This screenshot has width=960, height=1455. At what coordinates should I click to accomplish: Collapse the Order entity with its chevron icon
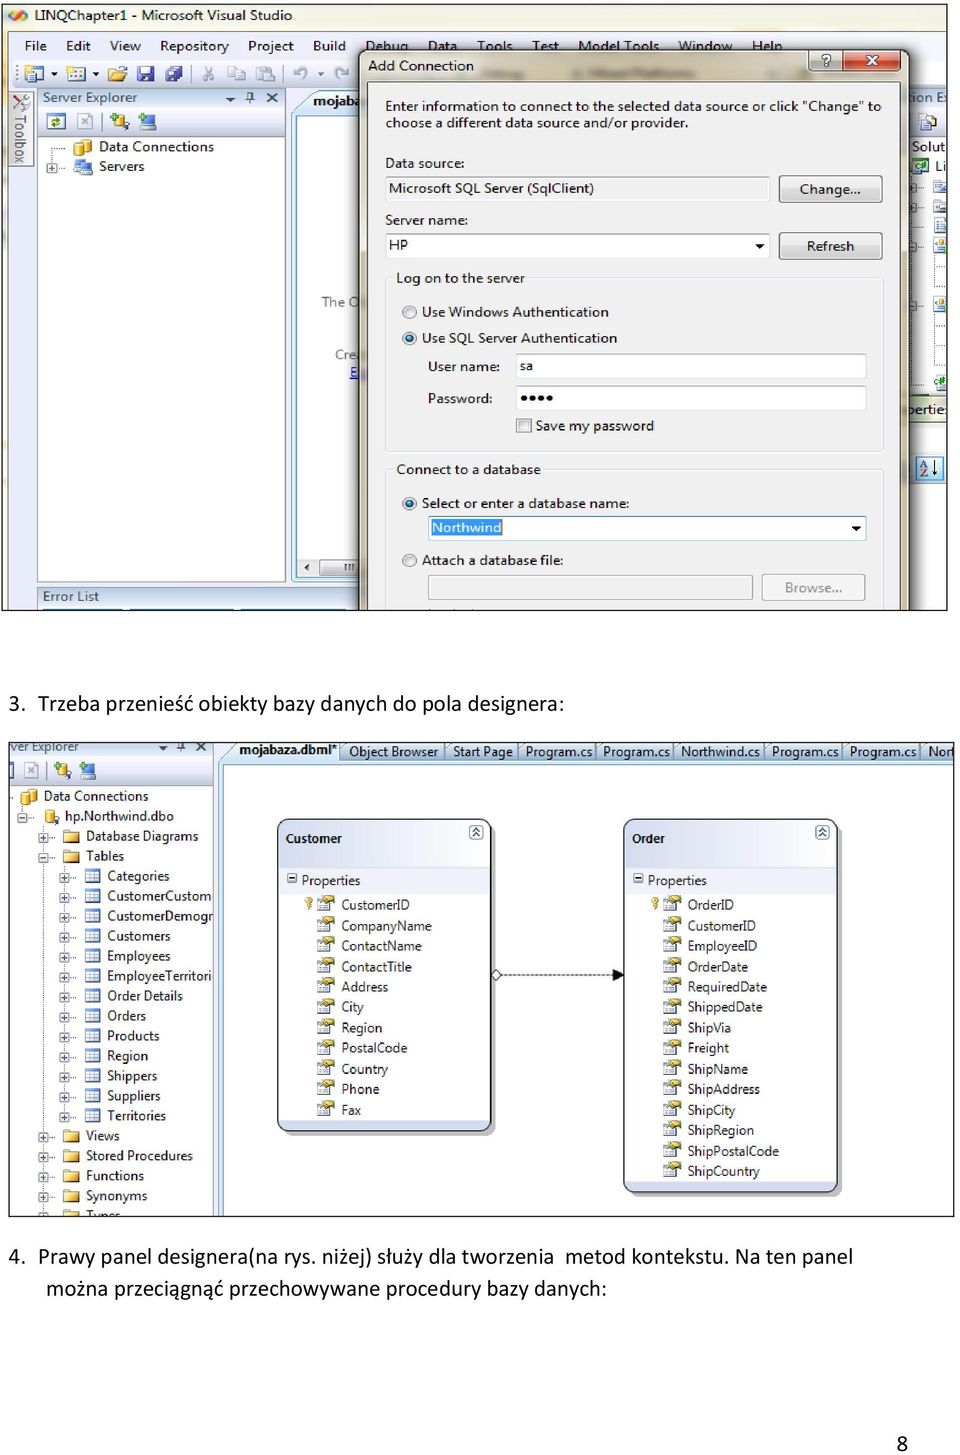822,832
